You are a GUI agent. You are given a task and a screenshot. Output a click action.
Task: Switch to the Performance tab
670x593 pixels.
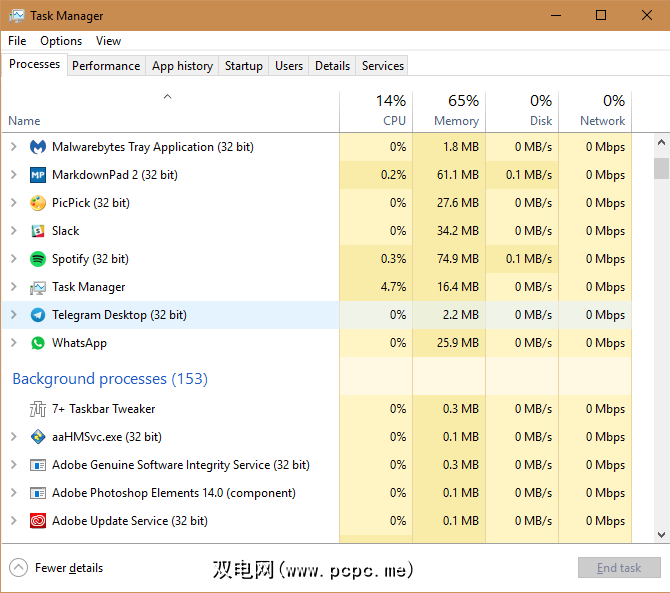pyautogui.click(x=106, y=66)
